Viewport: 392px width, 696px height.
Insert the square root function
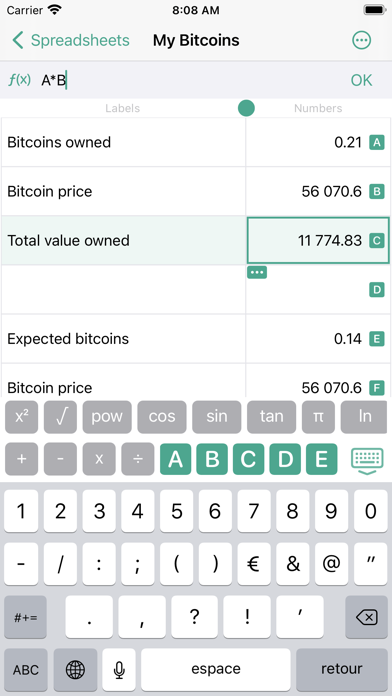[x=60, y=417]
